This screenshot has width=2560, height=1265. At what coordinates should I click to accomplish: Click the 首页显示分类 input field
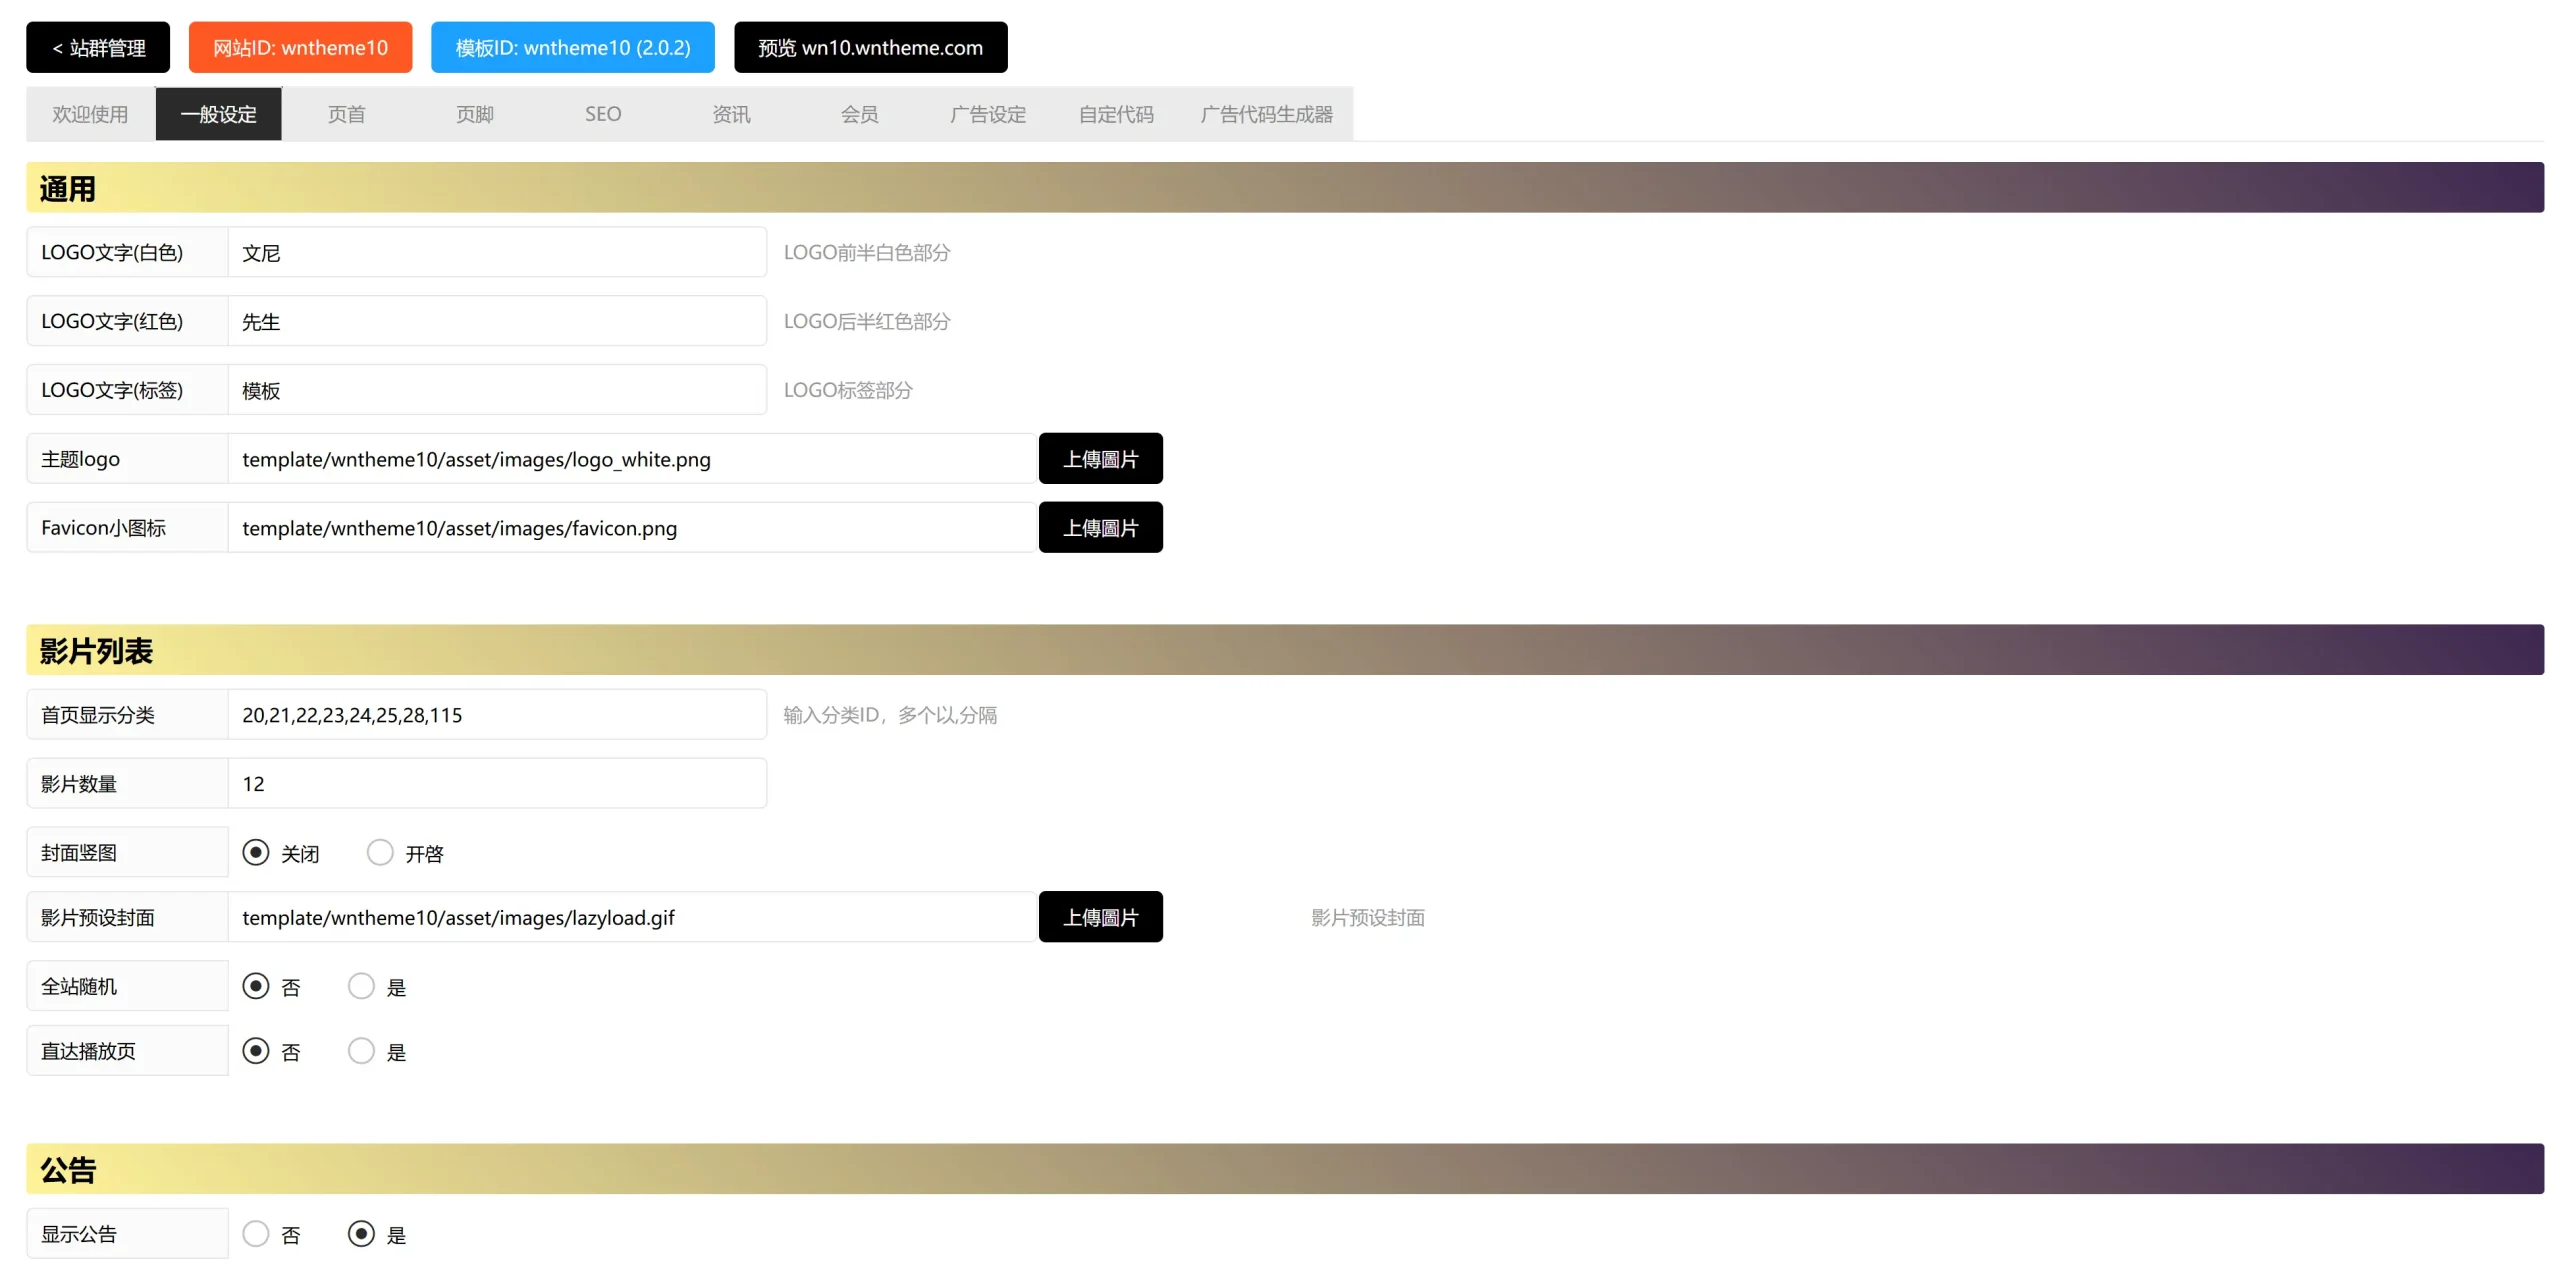(x=496, y=715)
